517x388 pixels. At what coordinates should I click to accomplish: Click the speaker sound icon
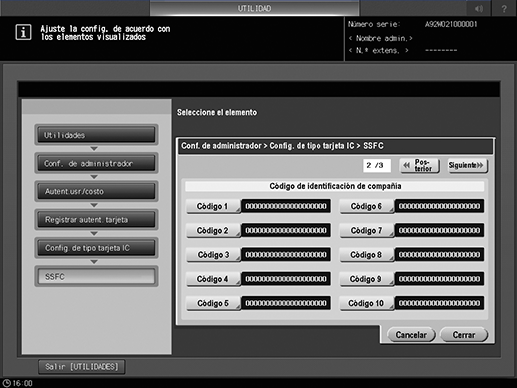[478, 8]
